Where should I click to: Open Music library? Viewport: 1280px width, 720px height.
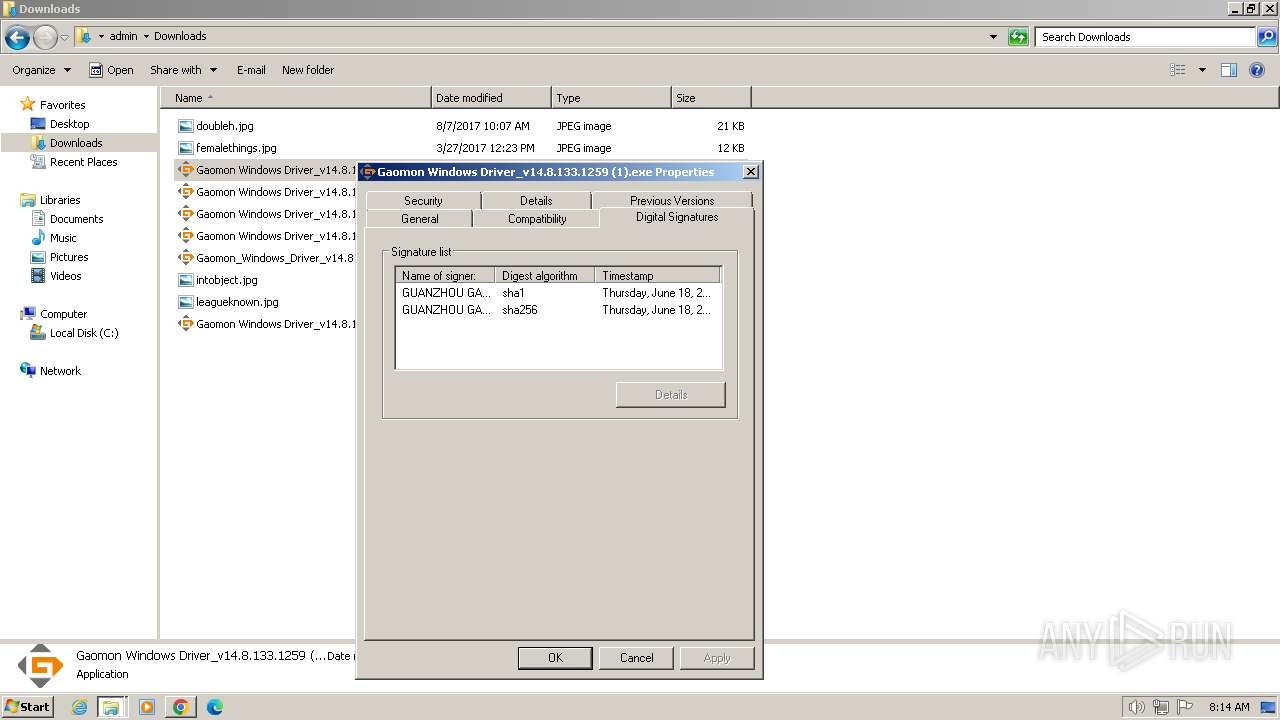click(63, 238)
